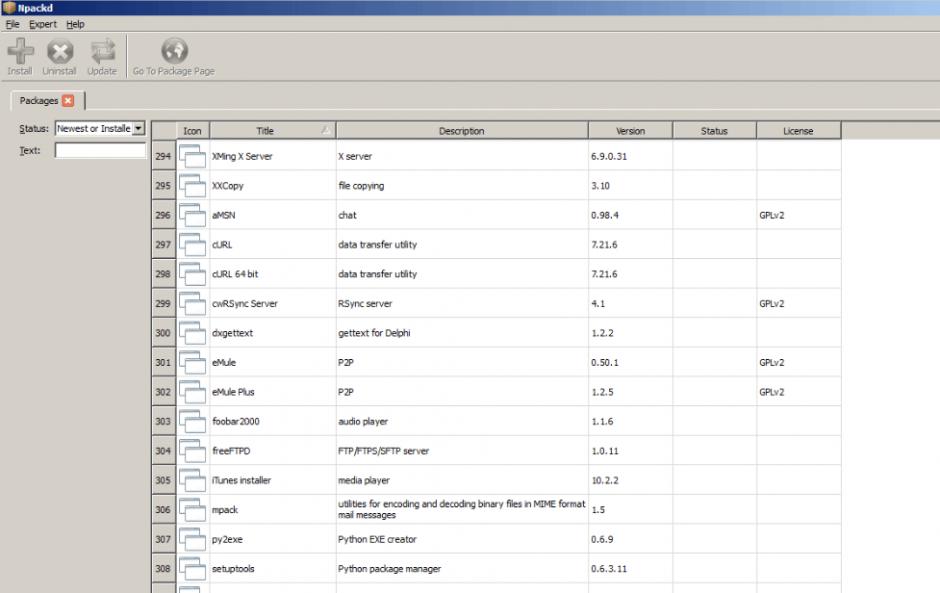This screenshot has height=593, width=940.
Task: Click the XXCopy title cell
Action: click(273, 185)
